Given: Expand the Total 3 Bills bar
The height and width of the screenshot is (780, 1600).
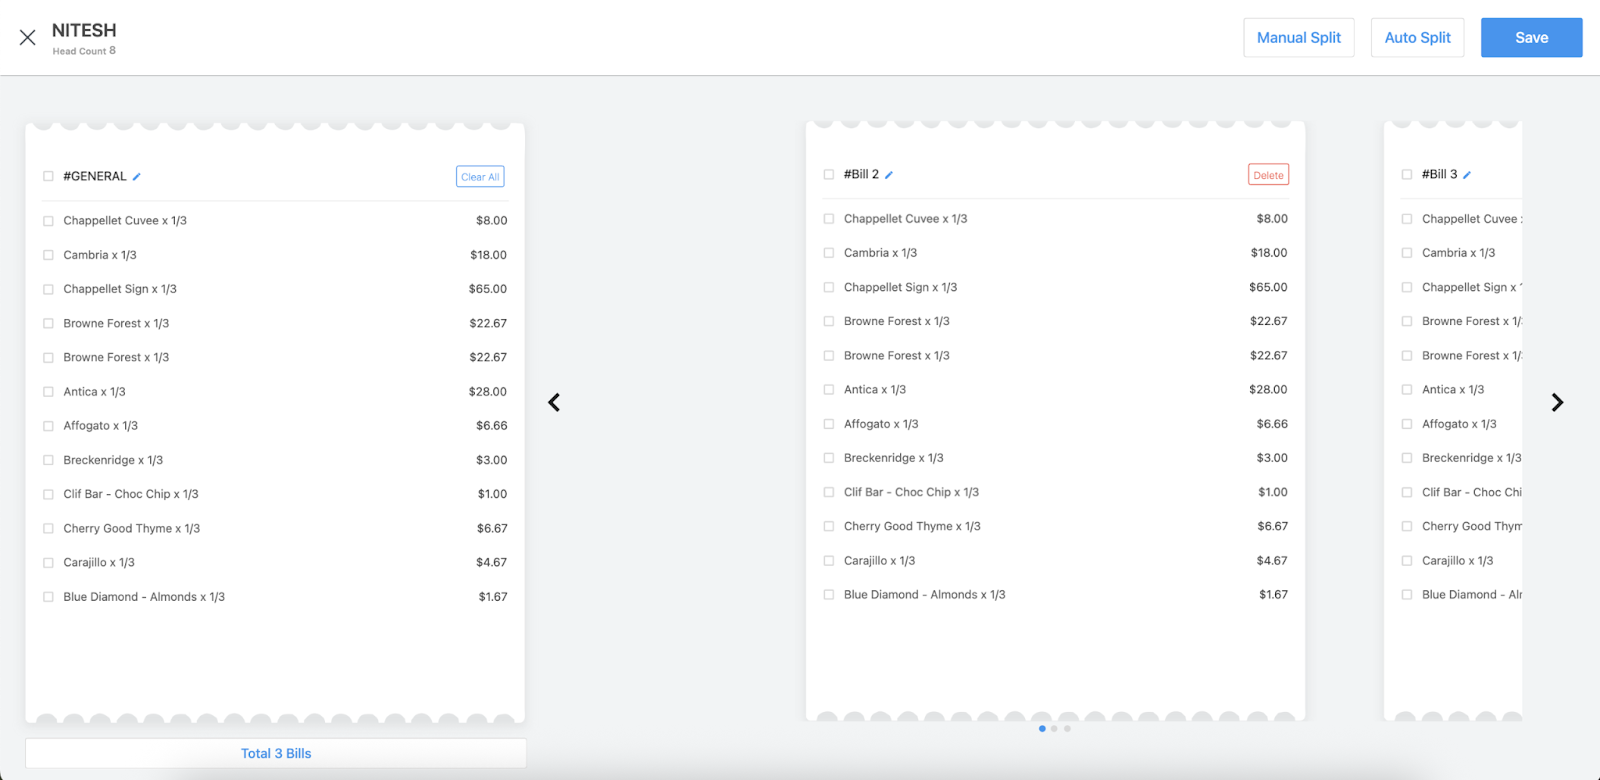Looking at the screenshot, I should click(276, 754).
